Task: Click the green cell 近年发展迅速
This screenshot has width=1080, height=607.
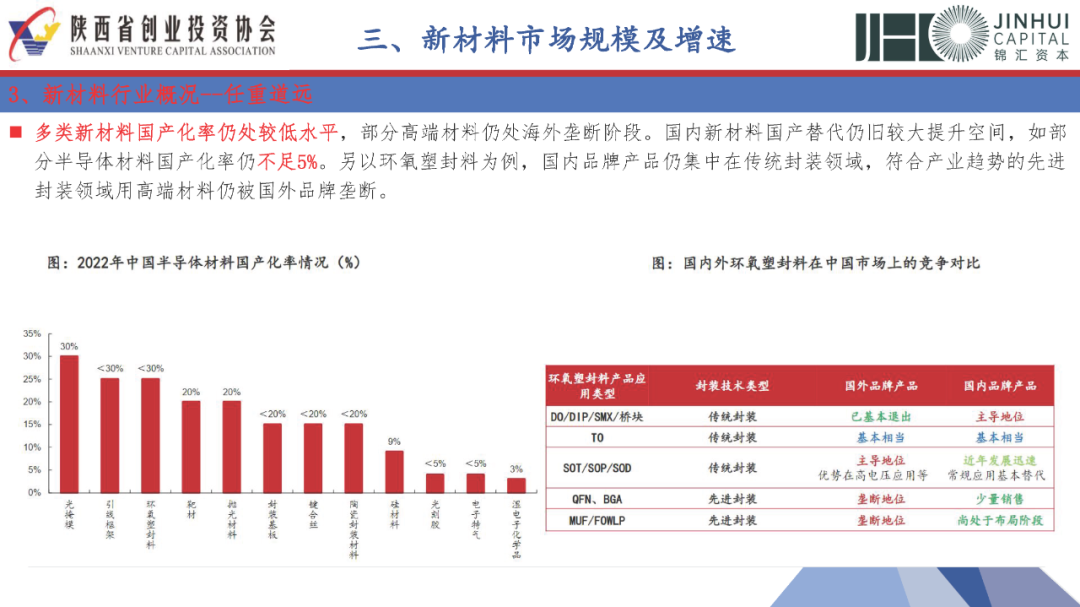Action: tap(999, 460)
